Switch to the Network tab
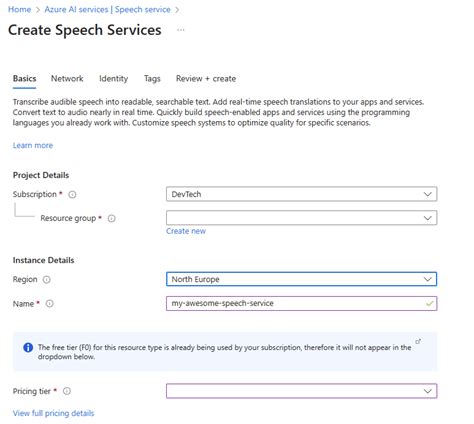Screen dimensions: 474x424 coord(67,79)
